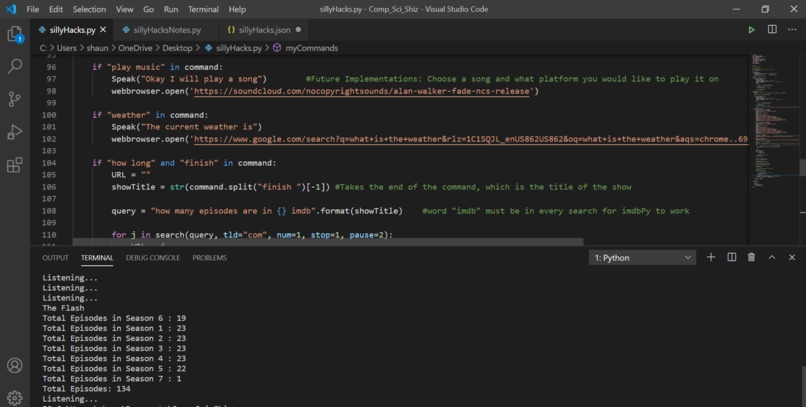Open the Manage gear settings icon
Viewport: 806px width, 407px height.
15,397
